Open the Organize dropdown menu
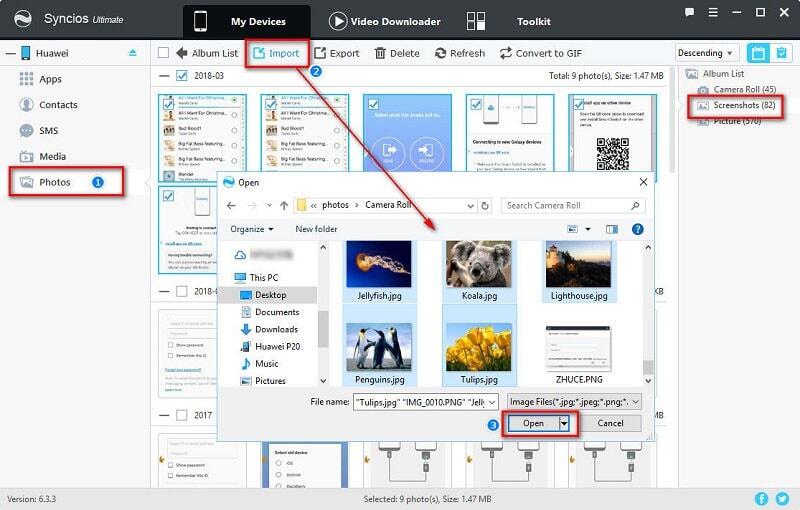This screenshot has width=800, height=510. tap(252, 229)
